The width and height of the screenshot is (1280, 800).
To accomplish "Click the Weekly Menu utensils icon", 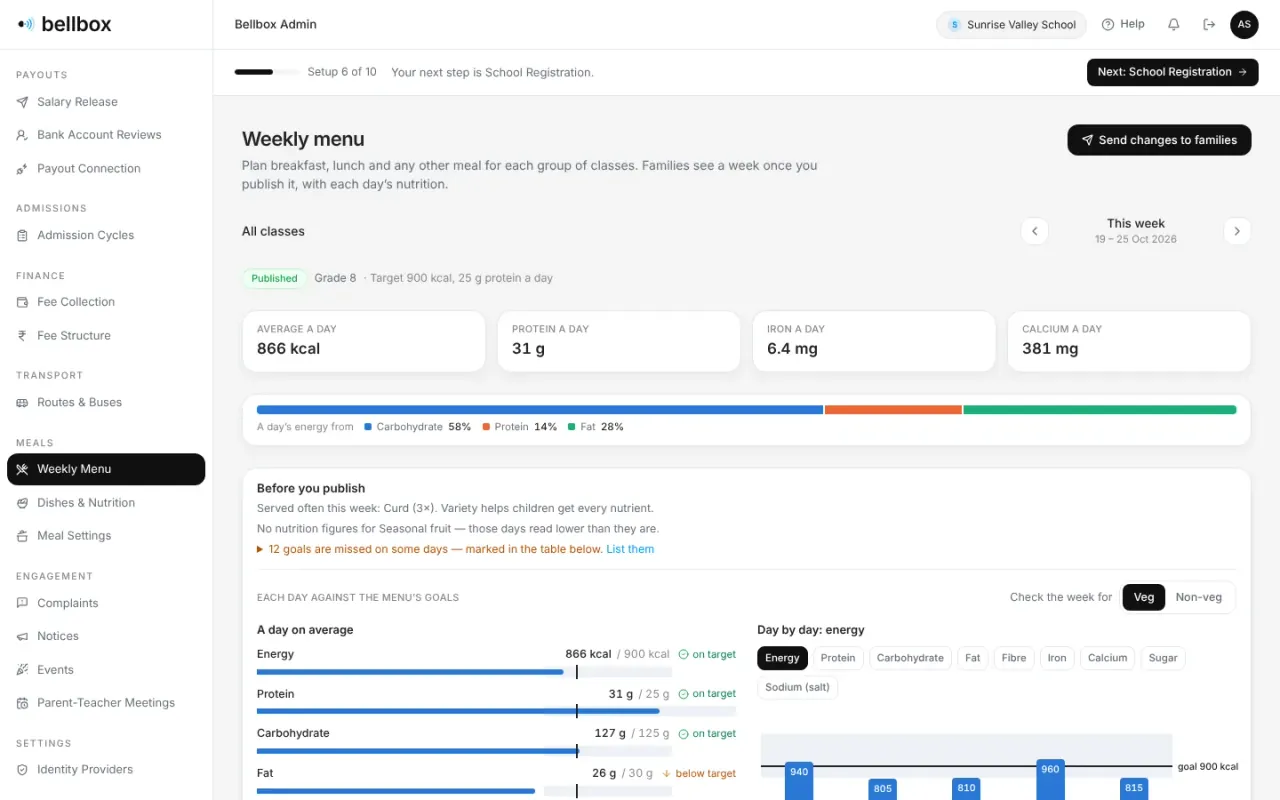I will tap(22, 469).
